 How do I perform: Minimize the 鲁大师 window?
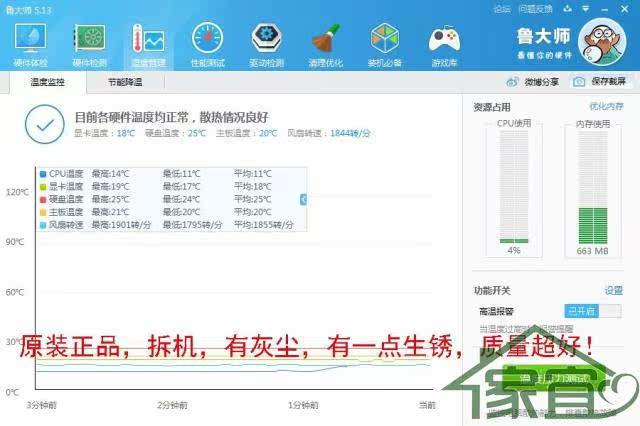[604, 9]
